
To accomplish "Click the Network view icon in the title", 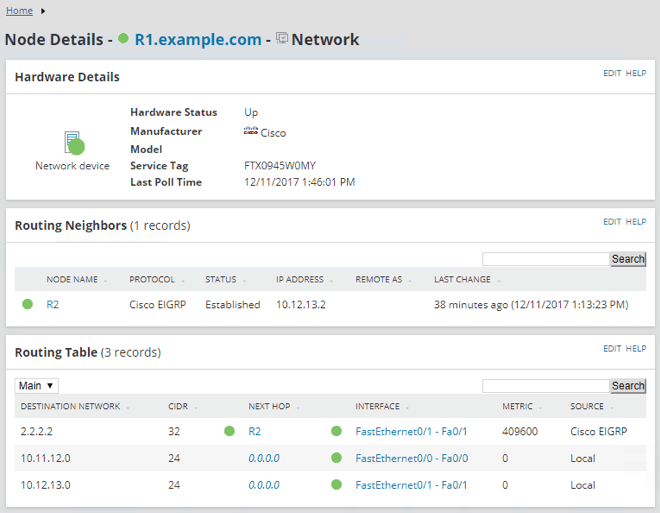I will (282, 38).
